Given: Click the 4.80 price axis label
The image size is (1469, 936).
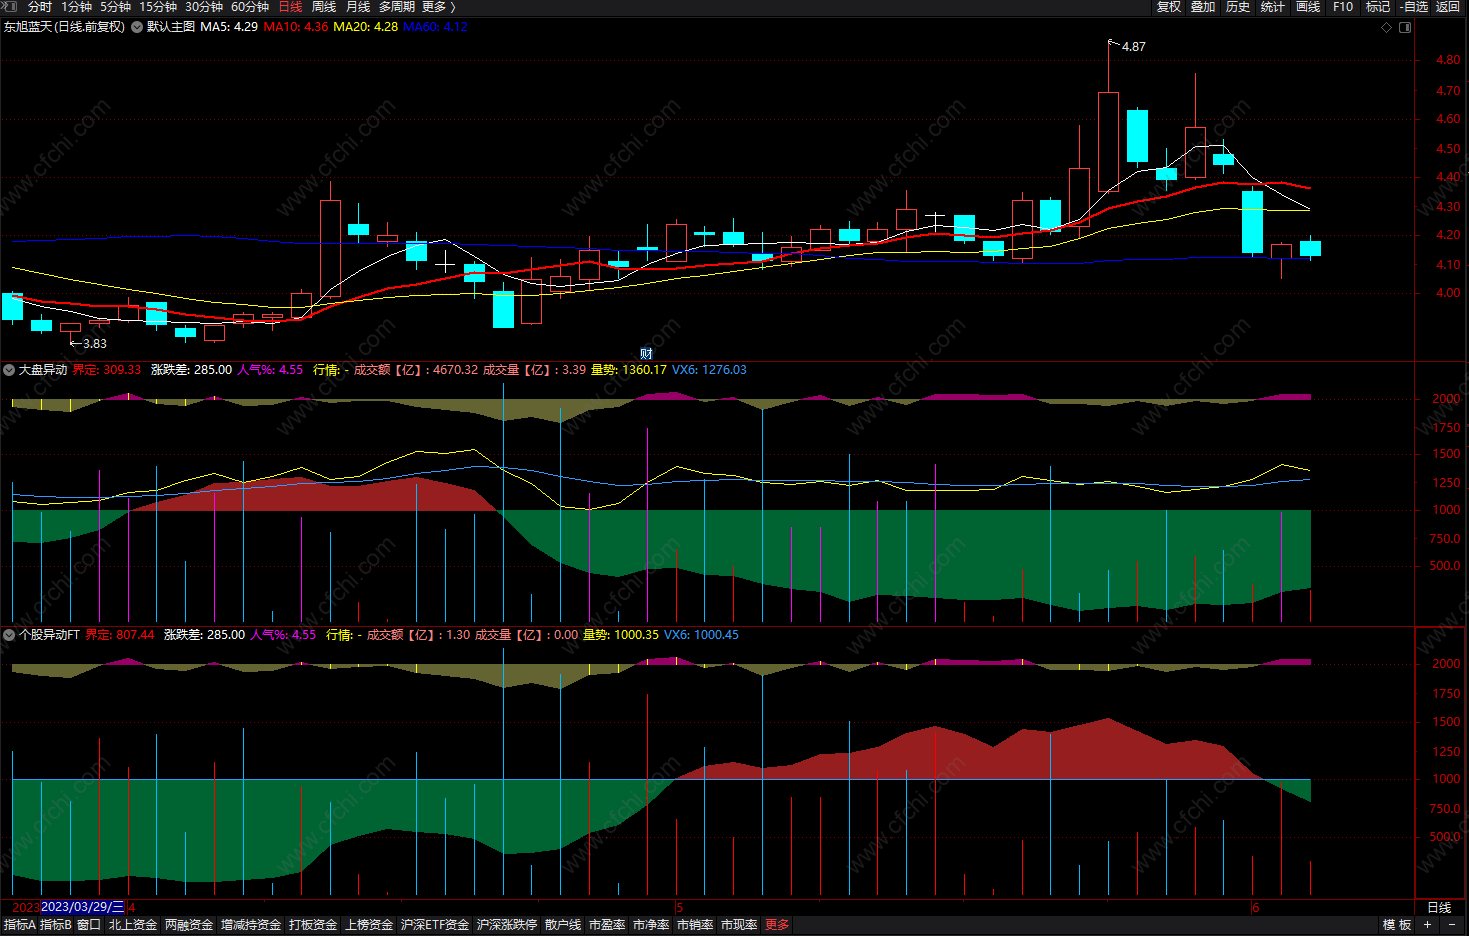Looking at the screenshot, I should [x=1447, y=60].
